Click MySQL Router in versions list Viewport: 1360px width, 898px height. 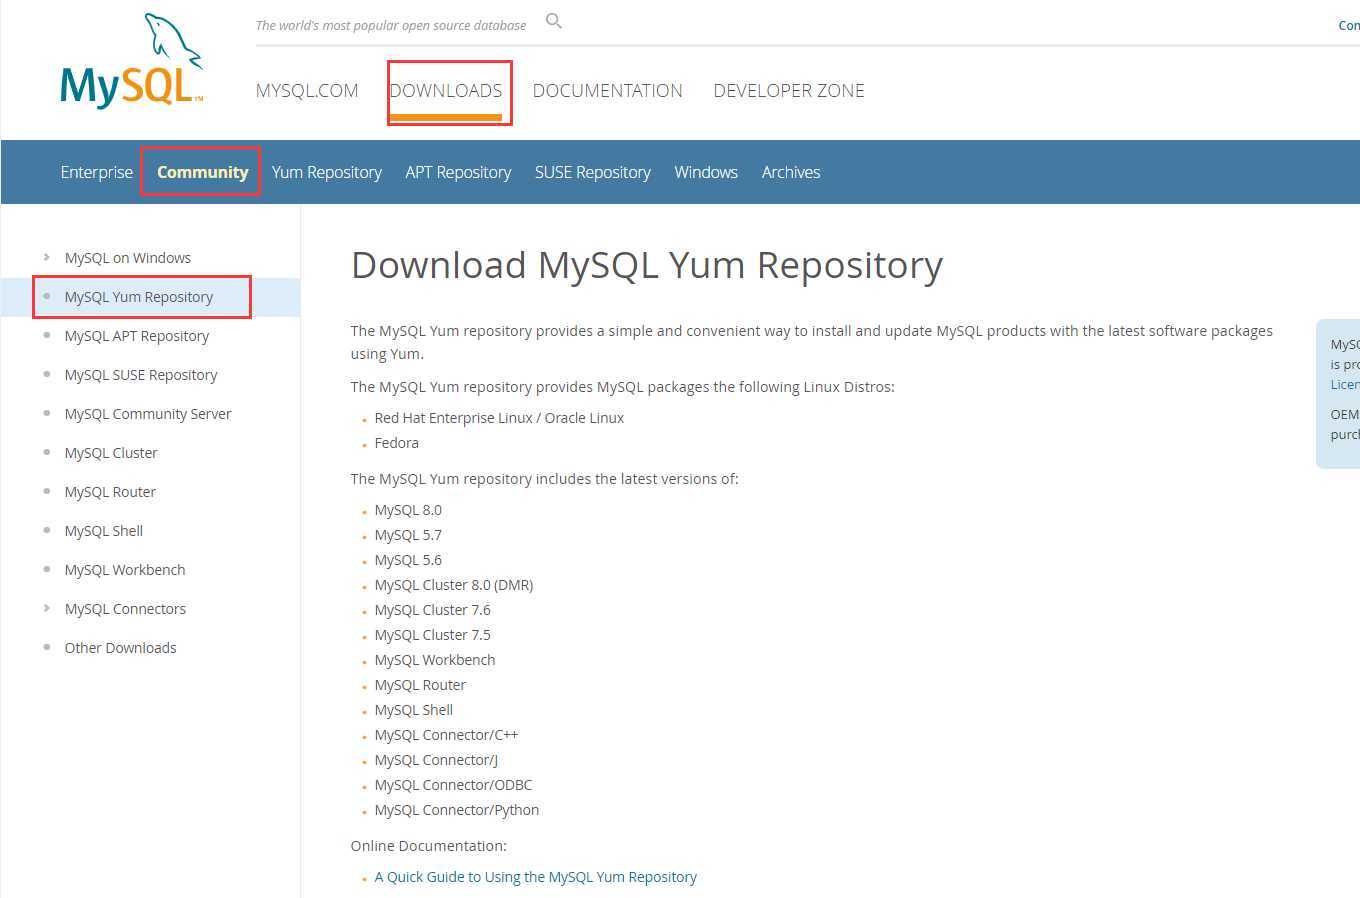tap(420, 685)
